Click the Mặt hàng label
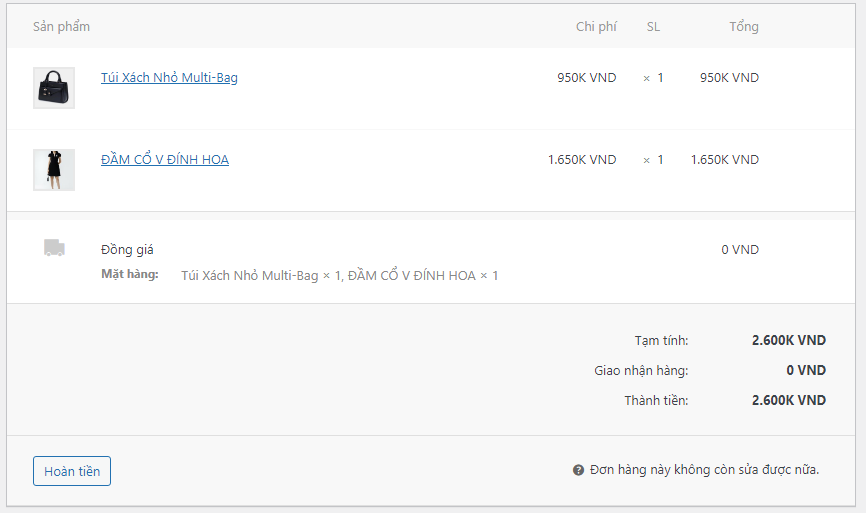This screenshot has height=513, width=866. click(130, 274)
